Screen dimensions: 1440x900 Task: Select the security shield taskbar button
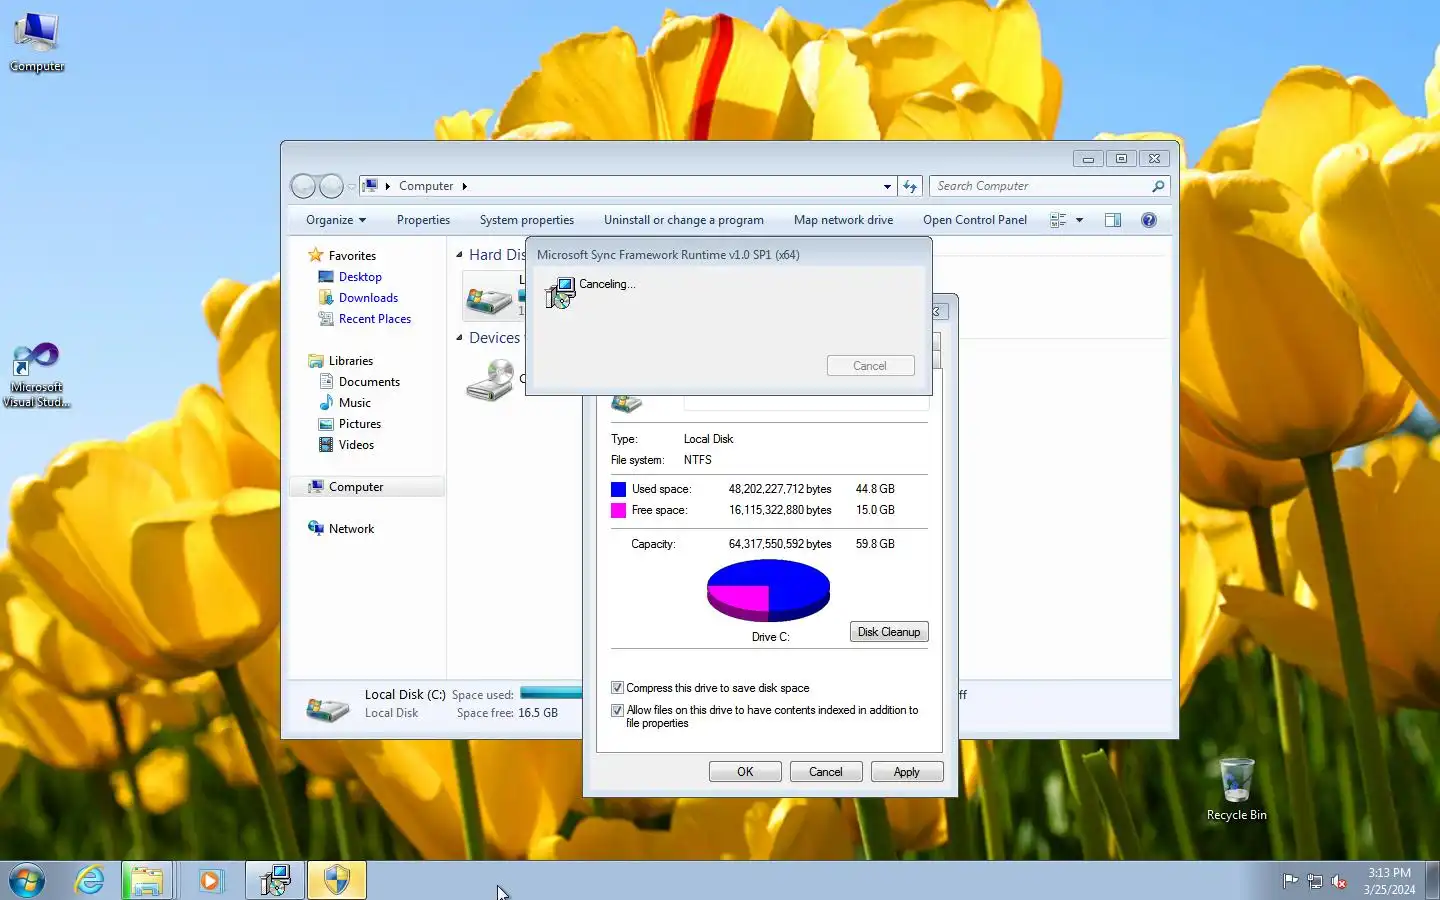click(337, 880)
